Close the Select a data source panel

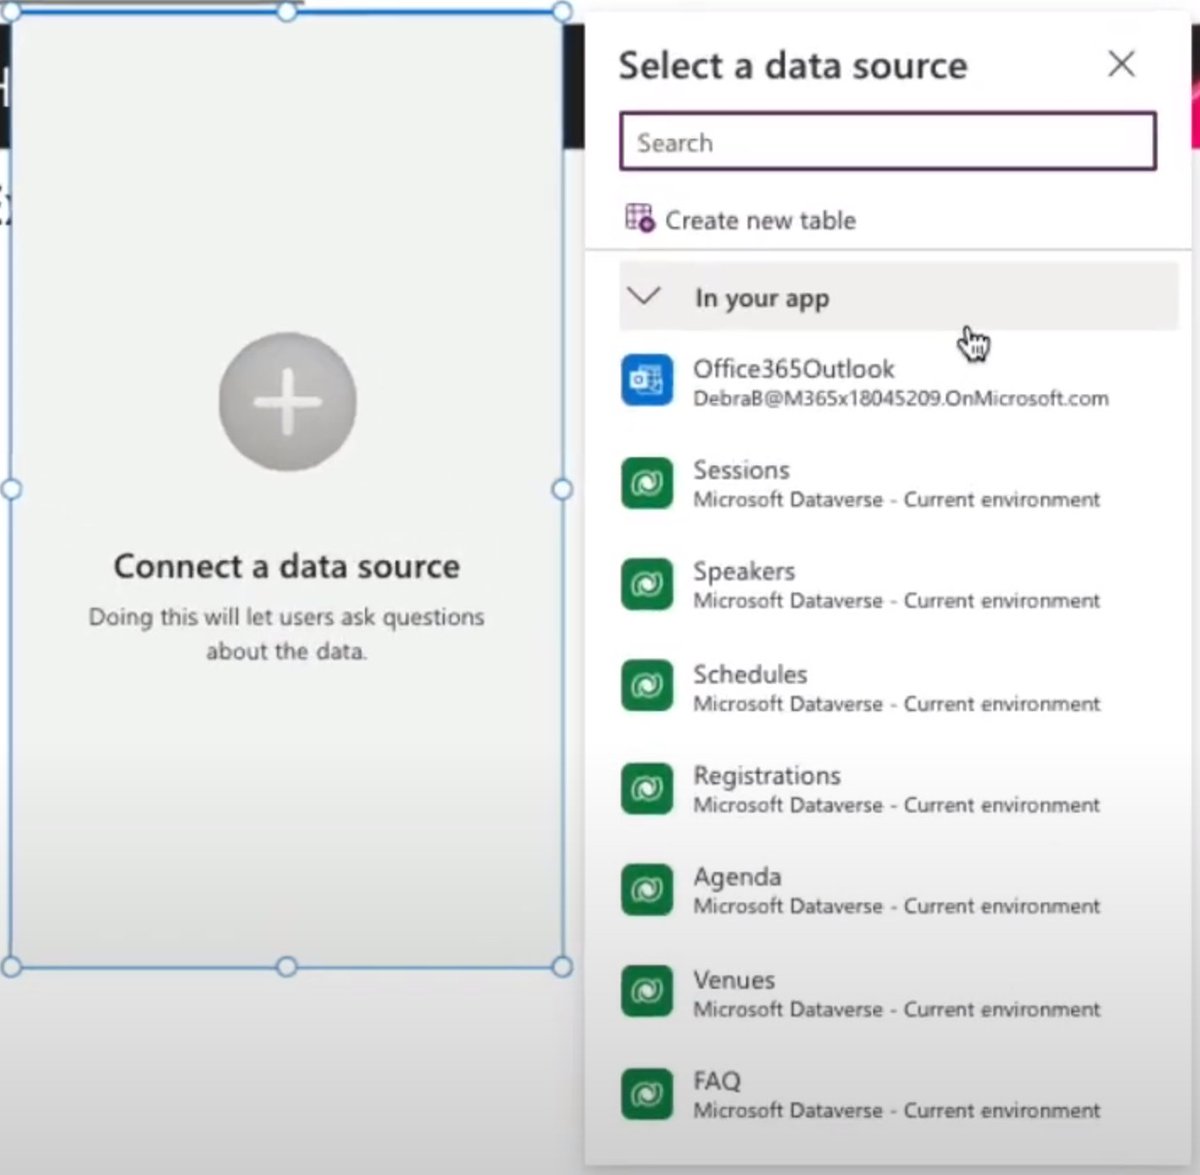click(1122, 64)
